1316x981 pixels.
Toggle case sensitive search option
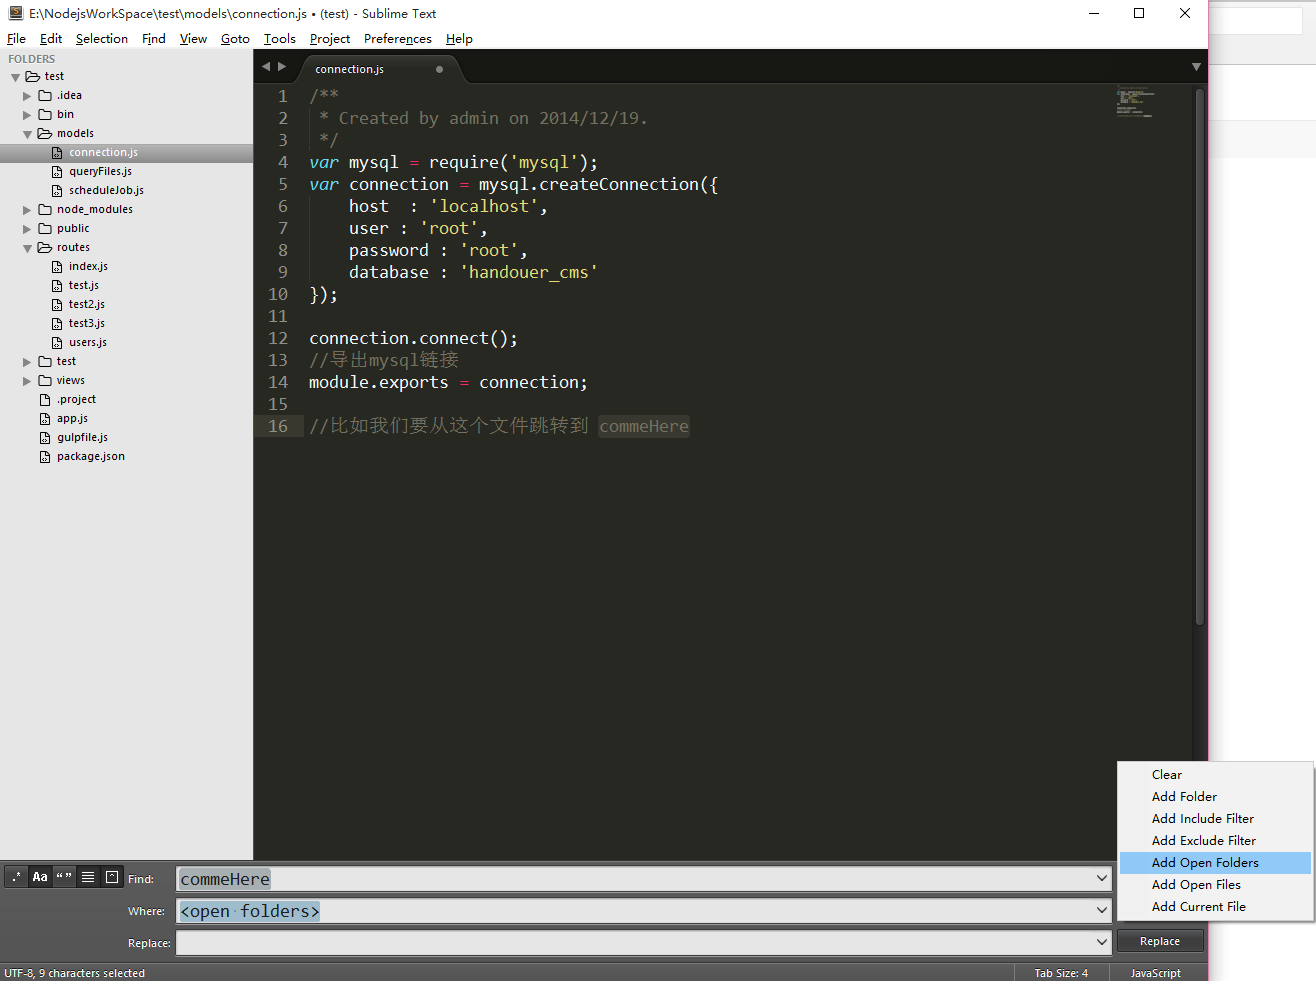click(x=40, y=877)
